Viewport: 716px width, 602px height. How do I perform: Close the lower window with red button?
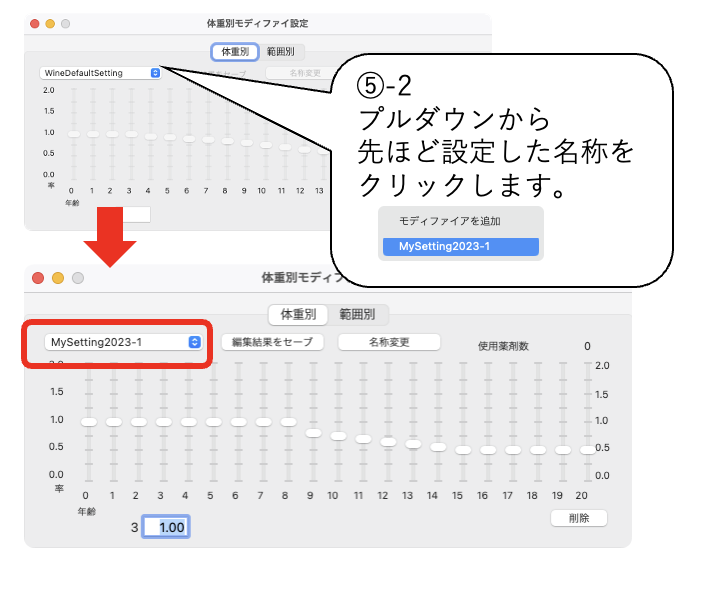tap(39, 278)
